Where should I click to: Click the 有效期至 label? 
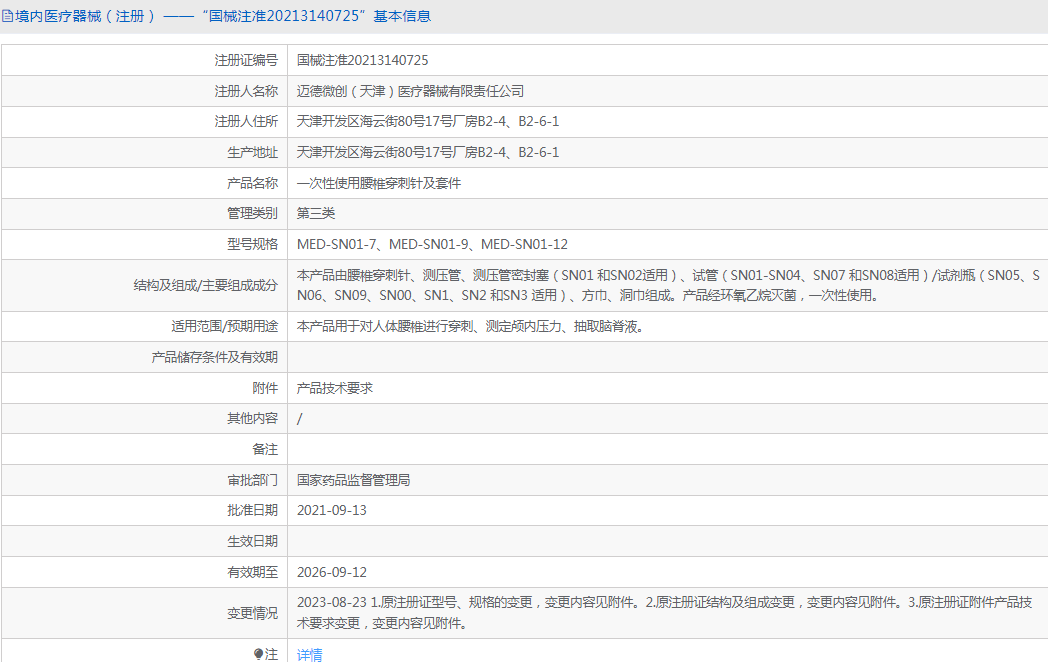[x=252, y=572]
